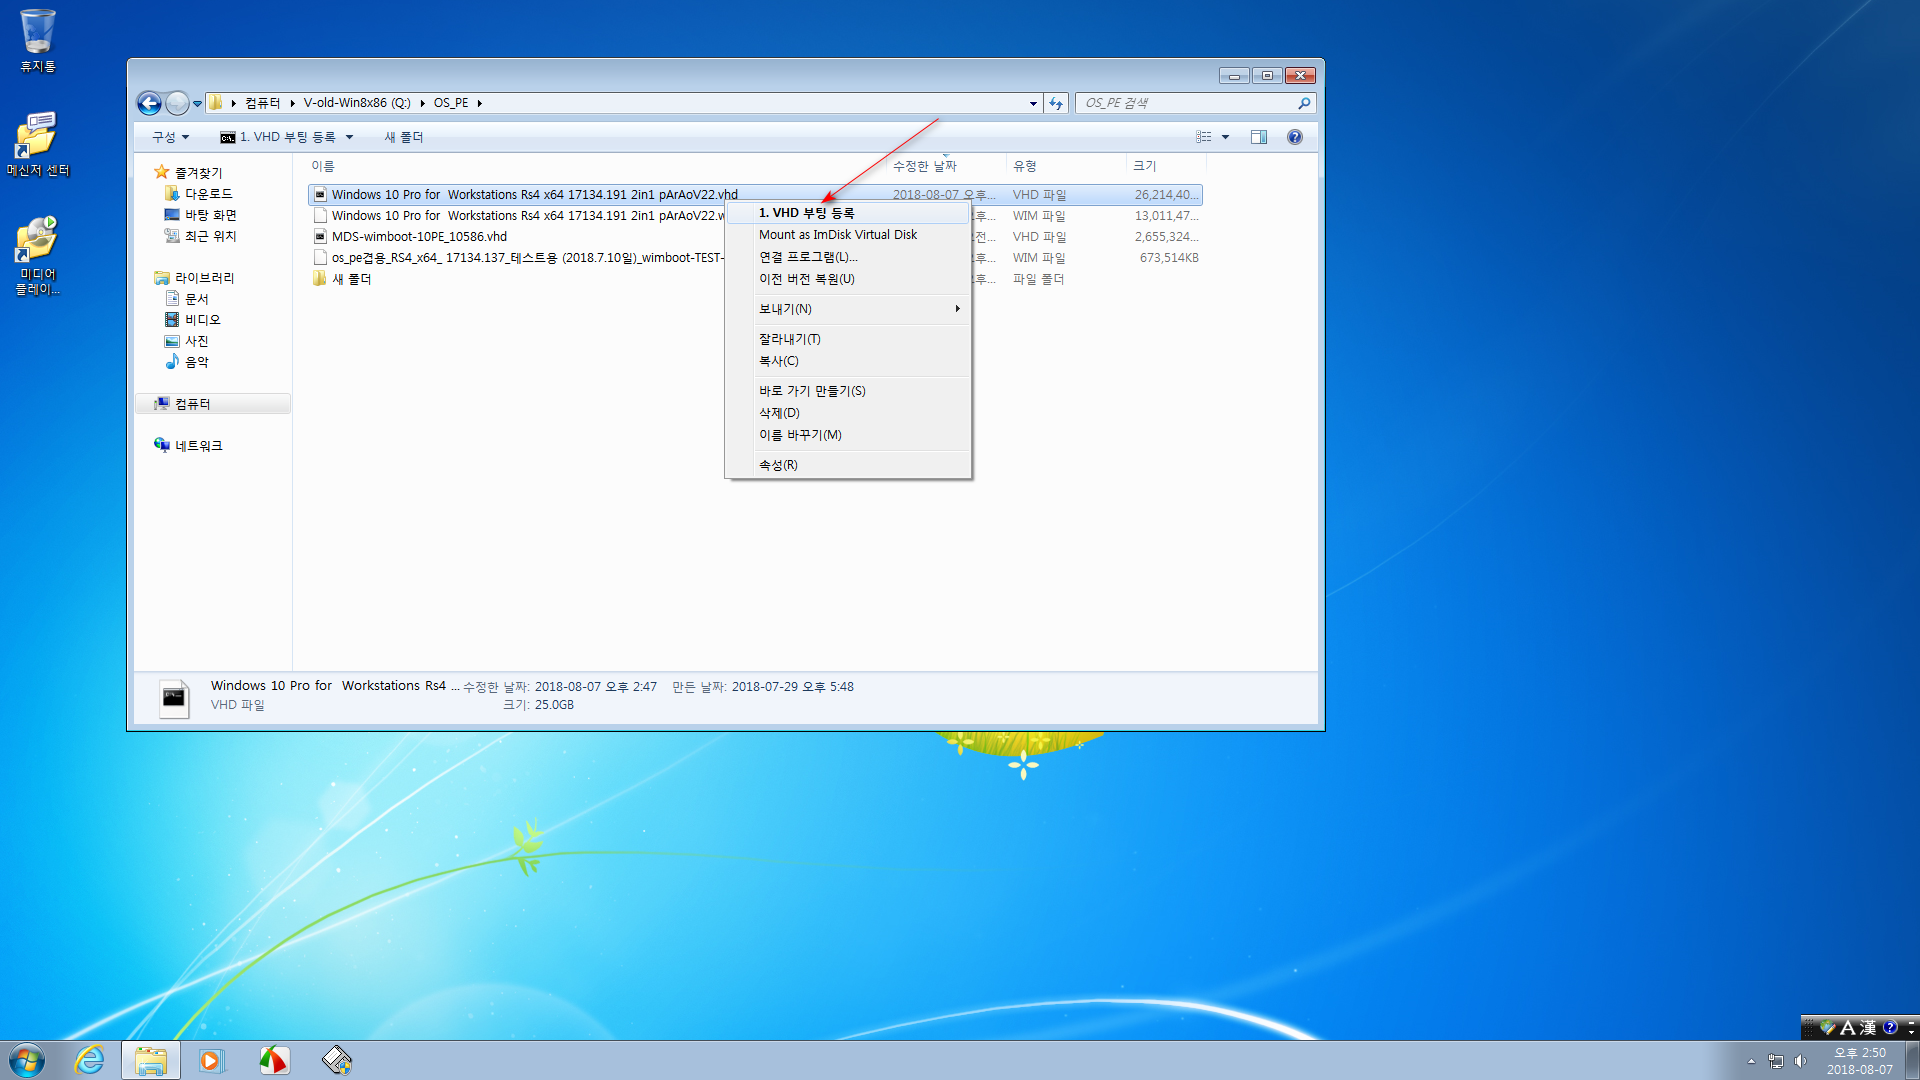Choose 잘라내기(T) in context menu
The height and width of the screenshot is (1080, 1920).
tap(848, 339)
